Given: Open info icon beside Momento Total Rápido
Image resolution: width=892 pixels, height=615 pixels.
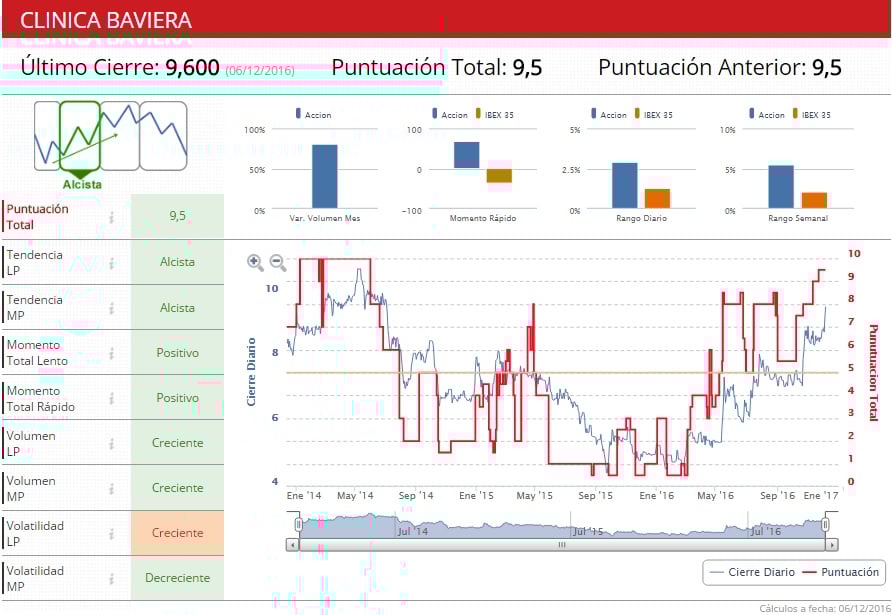Looking at the screenshot, I should 112,398.
